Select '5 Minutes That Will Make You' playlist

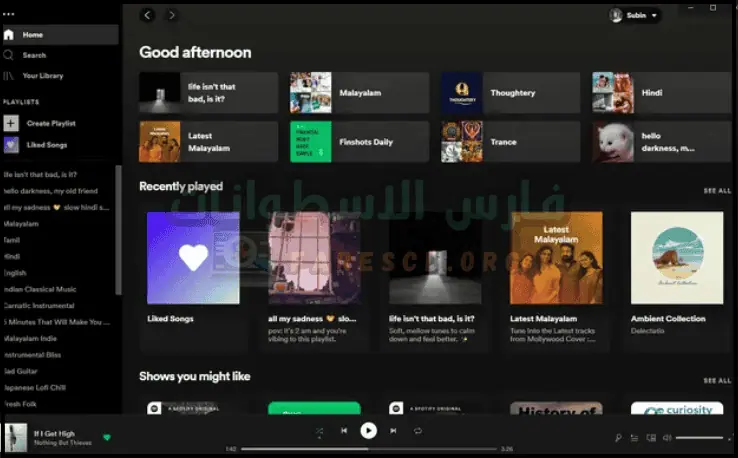pos(56,322)
